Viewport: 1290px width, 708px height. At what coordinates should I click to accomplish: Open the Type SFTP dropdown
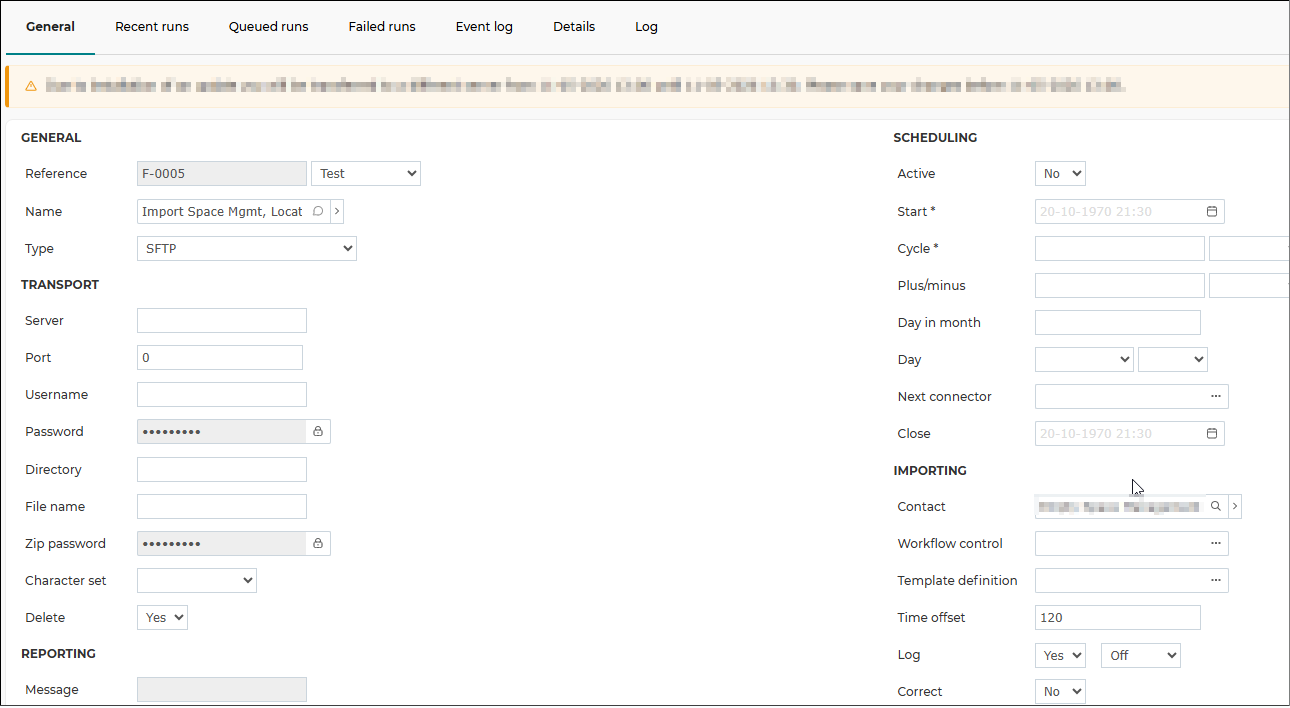(x=247, y=249)
